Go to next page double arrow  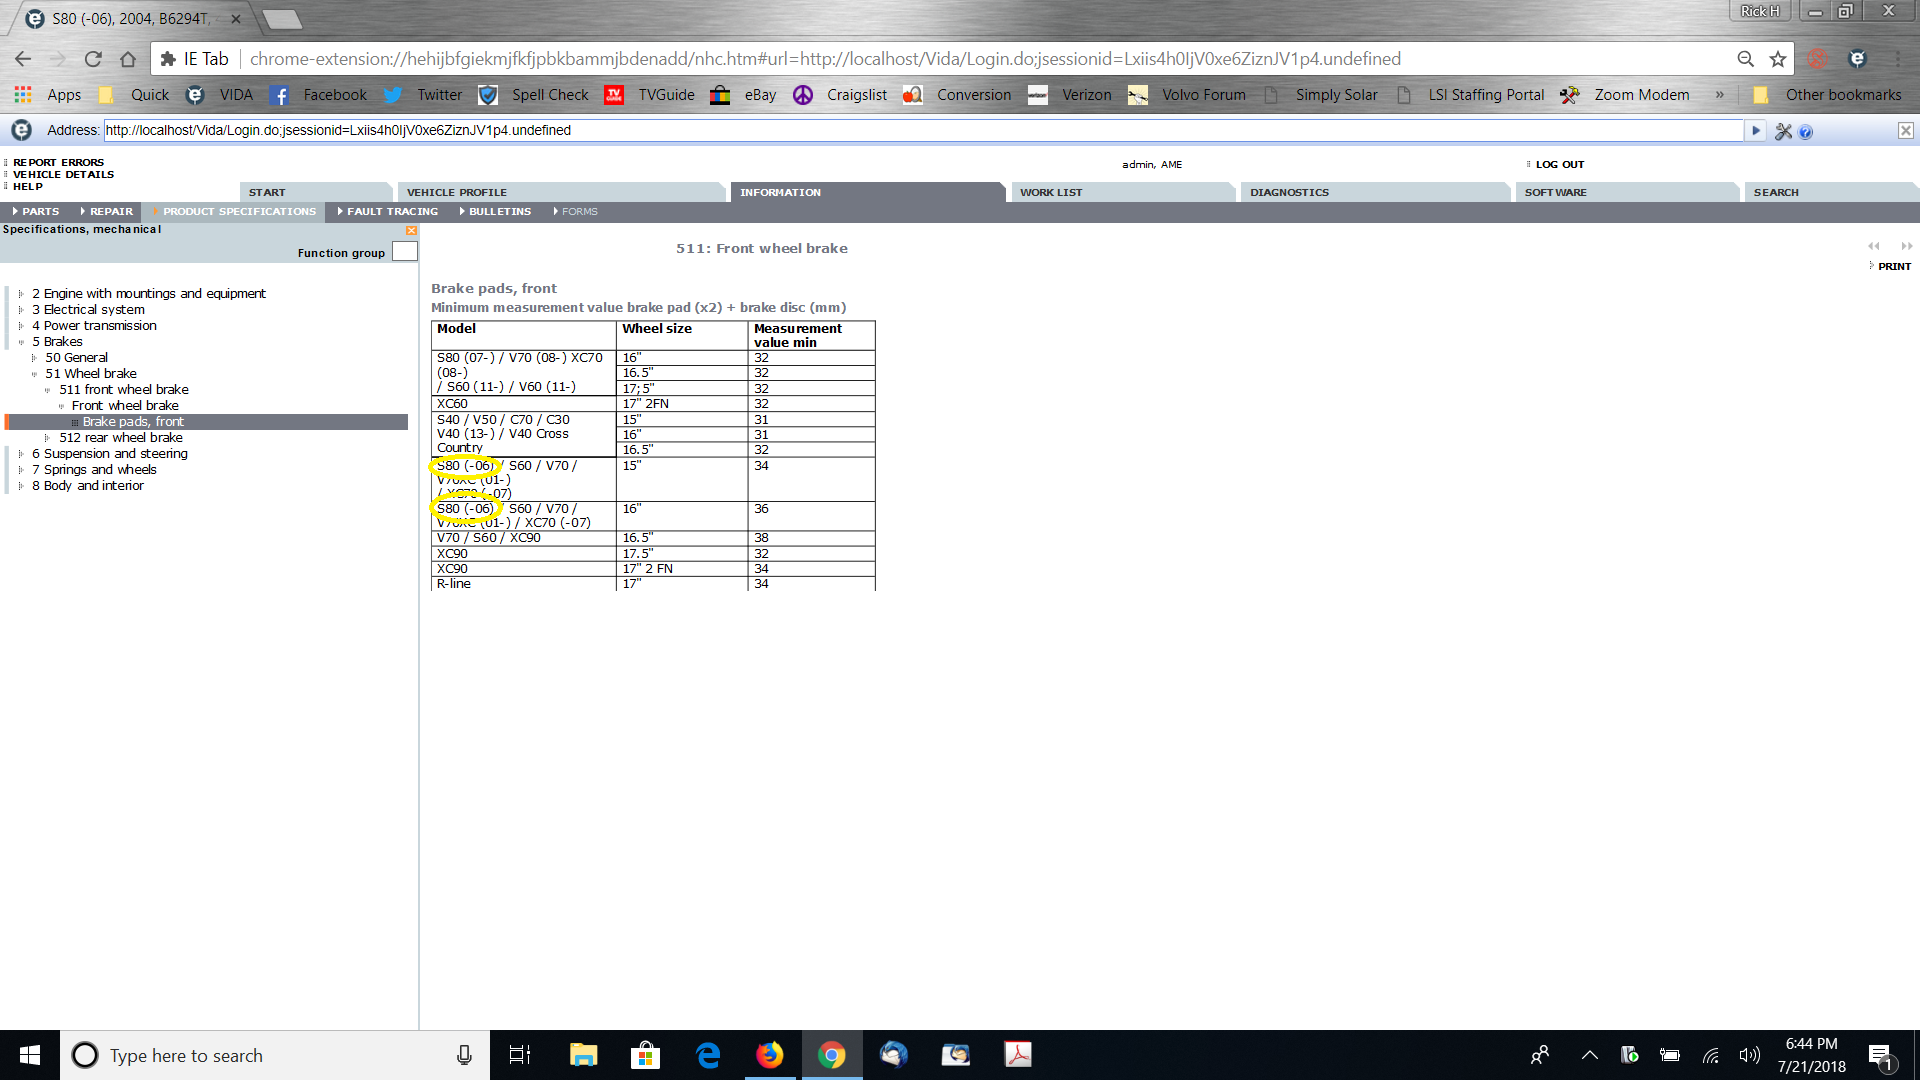pyautogui.click(x=1906, y=246)
